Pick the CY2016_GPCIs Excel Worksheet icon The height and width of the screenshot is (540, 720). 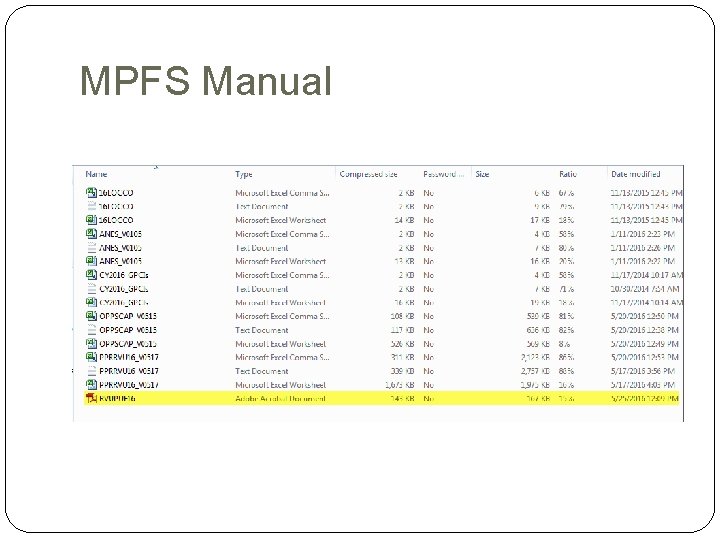coord(91,303)
